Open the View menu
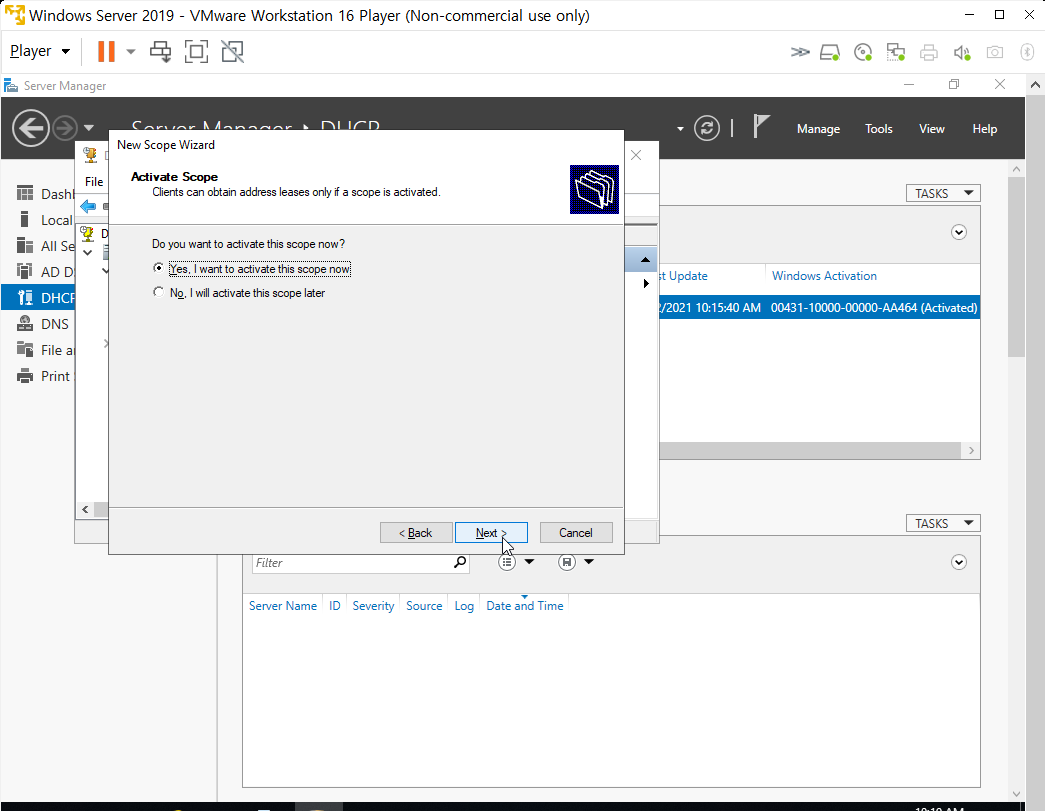The height and width of the screenshot is (811, 1045). [x=931, y=129]
